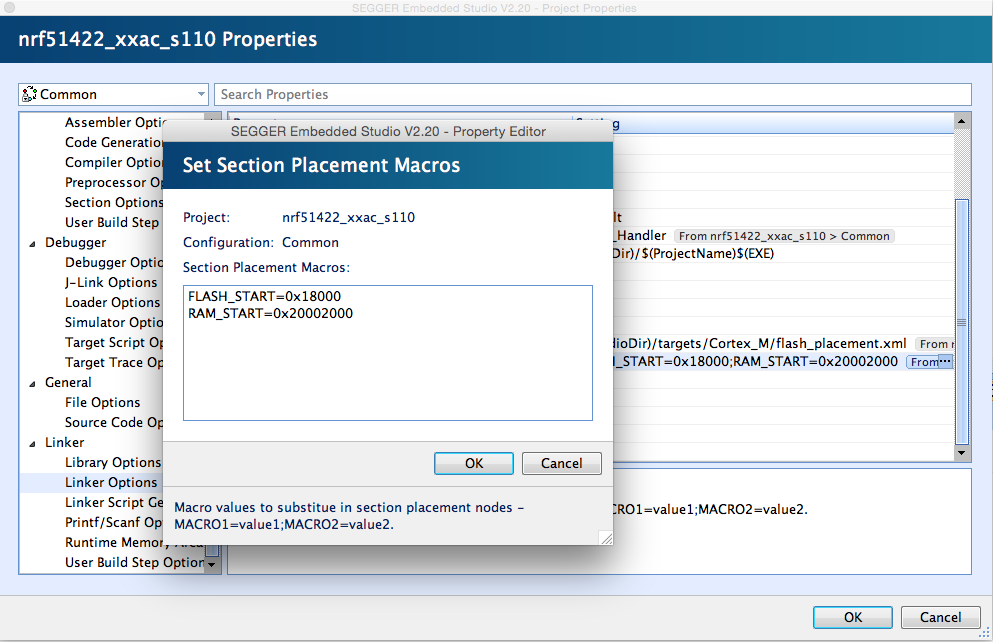993x642 pixels.
Task: Select Library Options in the tree
Action: (113, 462)
